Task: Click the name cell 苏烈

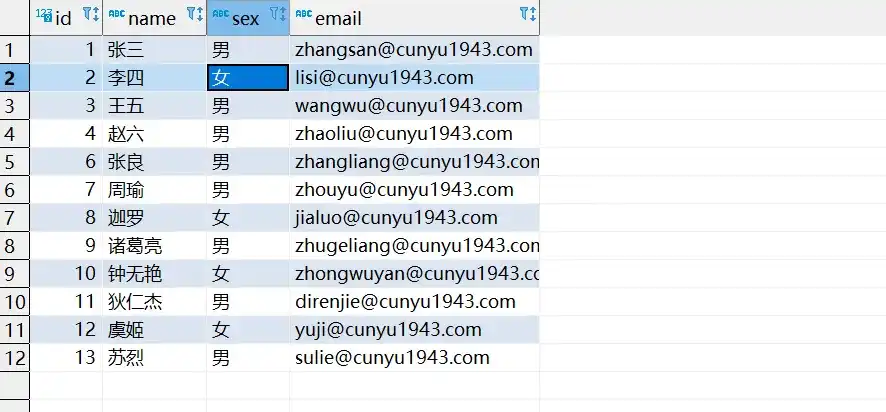Action: coord(154,357)
